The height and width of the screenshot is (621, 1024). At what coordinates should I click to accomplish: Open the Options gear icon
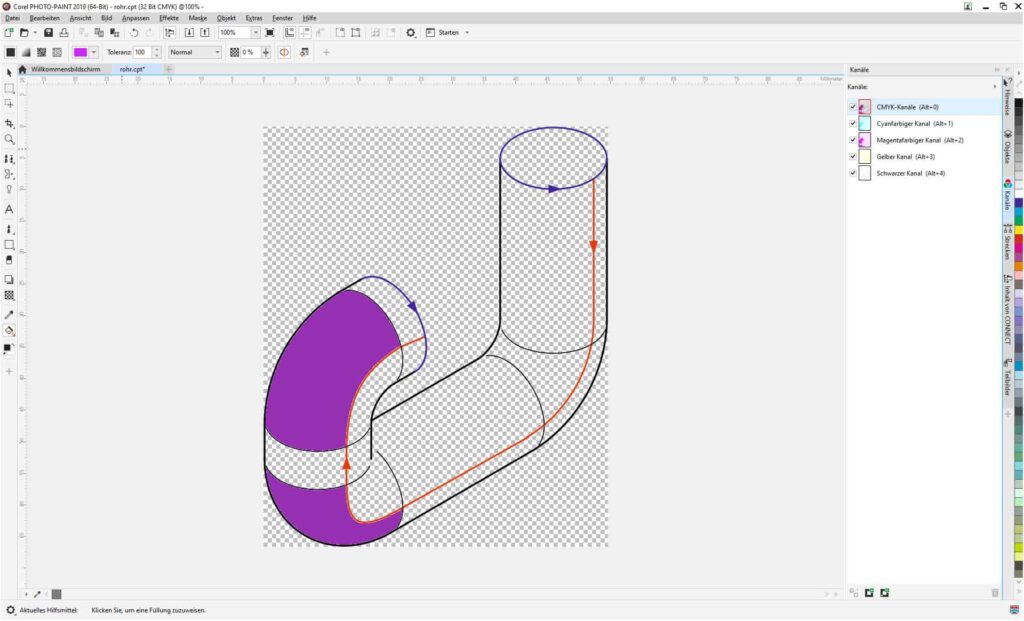pyautogui.click(x=411, y=33)
